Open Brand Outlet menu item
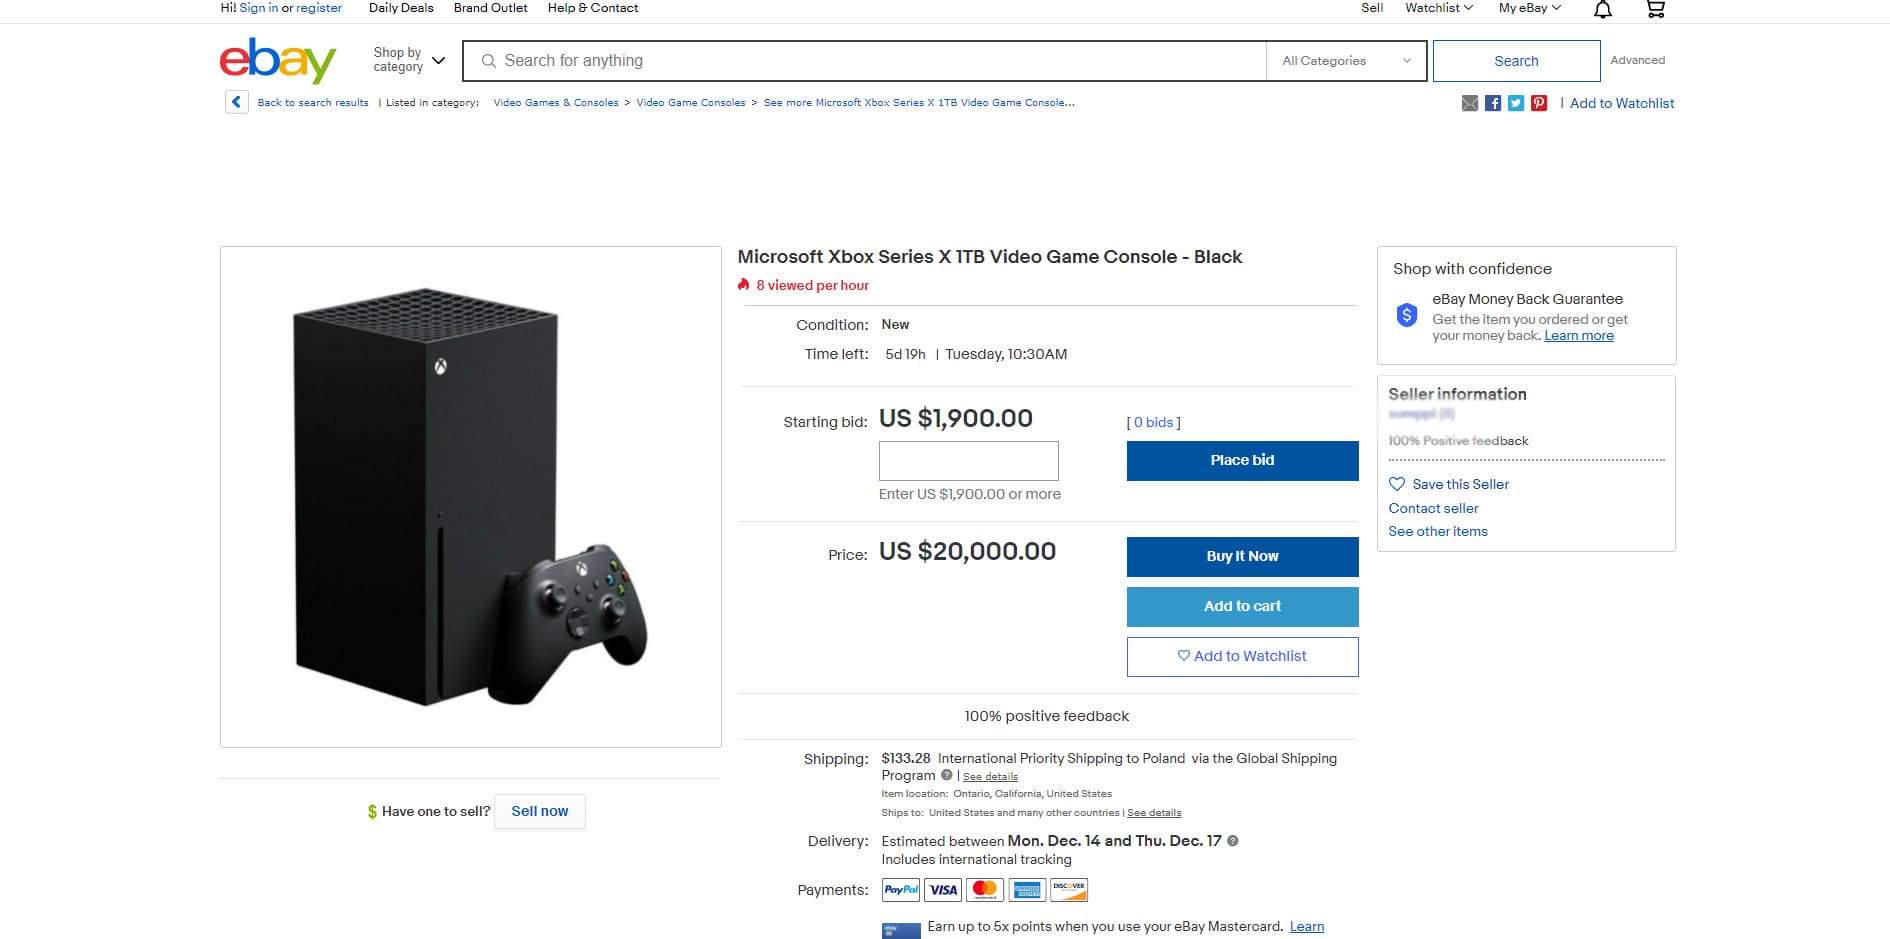Image resolution: width=1890 pixels, height=939 pixels. pyautogui.click(x=490, y=8)
